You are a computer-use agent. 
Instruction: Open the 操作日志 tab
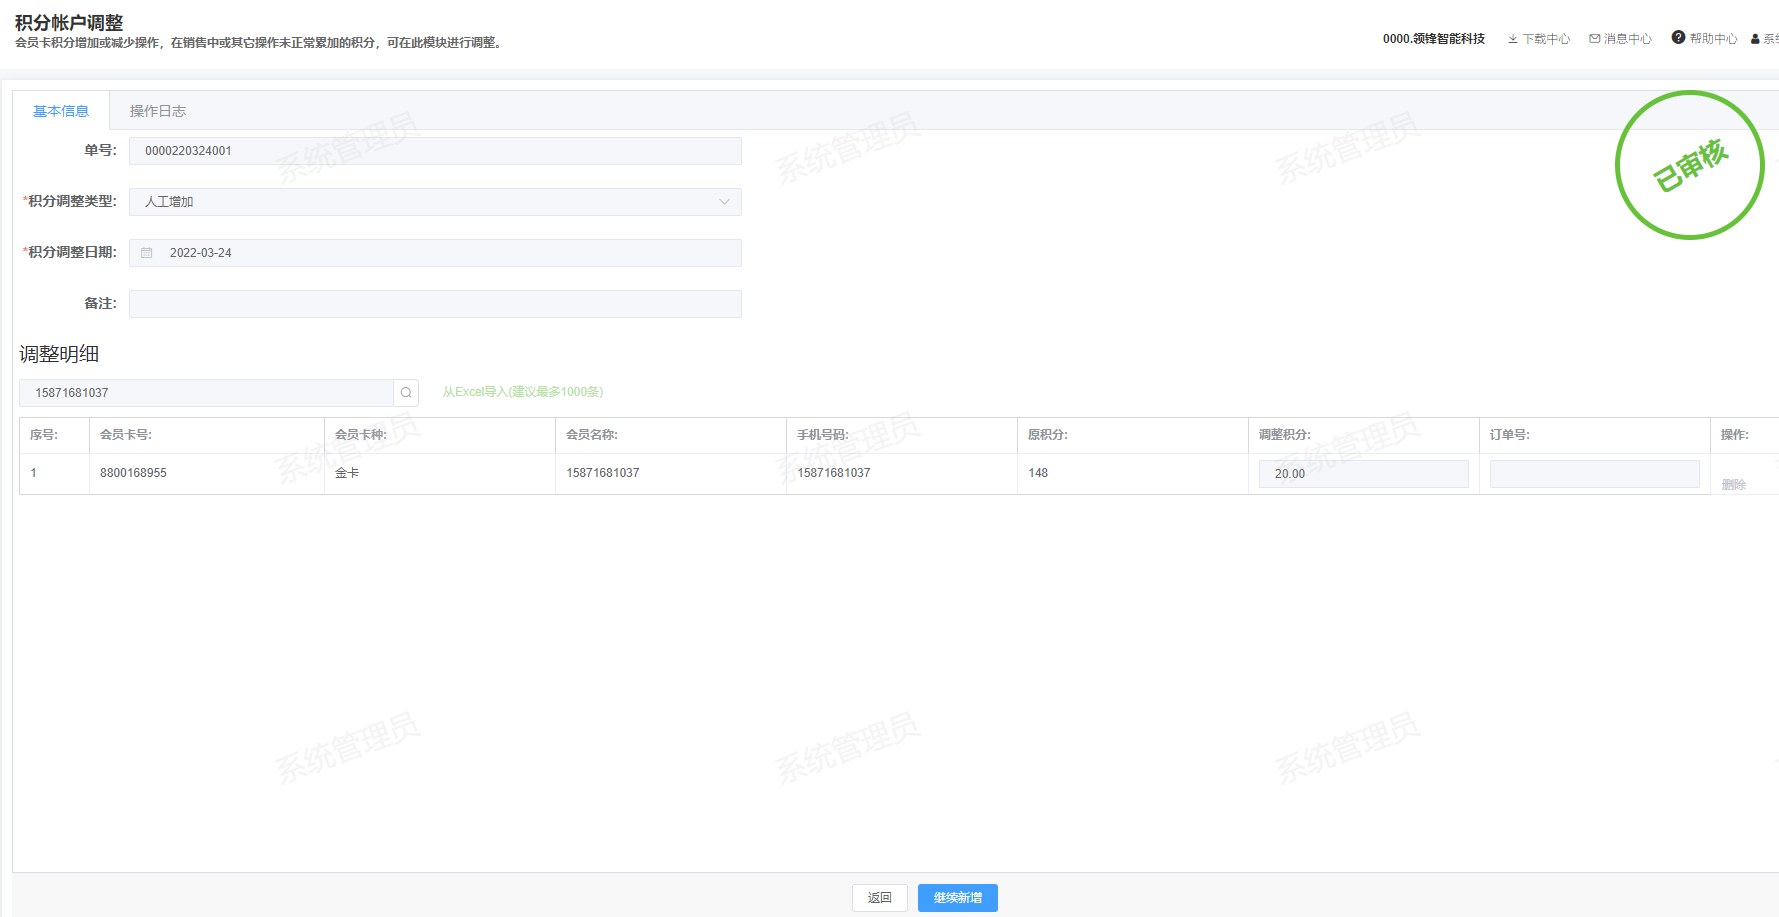pyautogui.click(x=158, y=111)
